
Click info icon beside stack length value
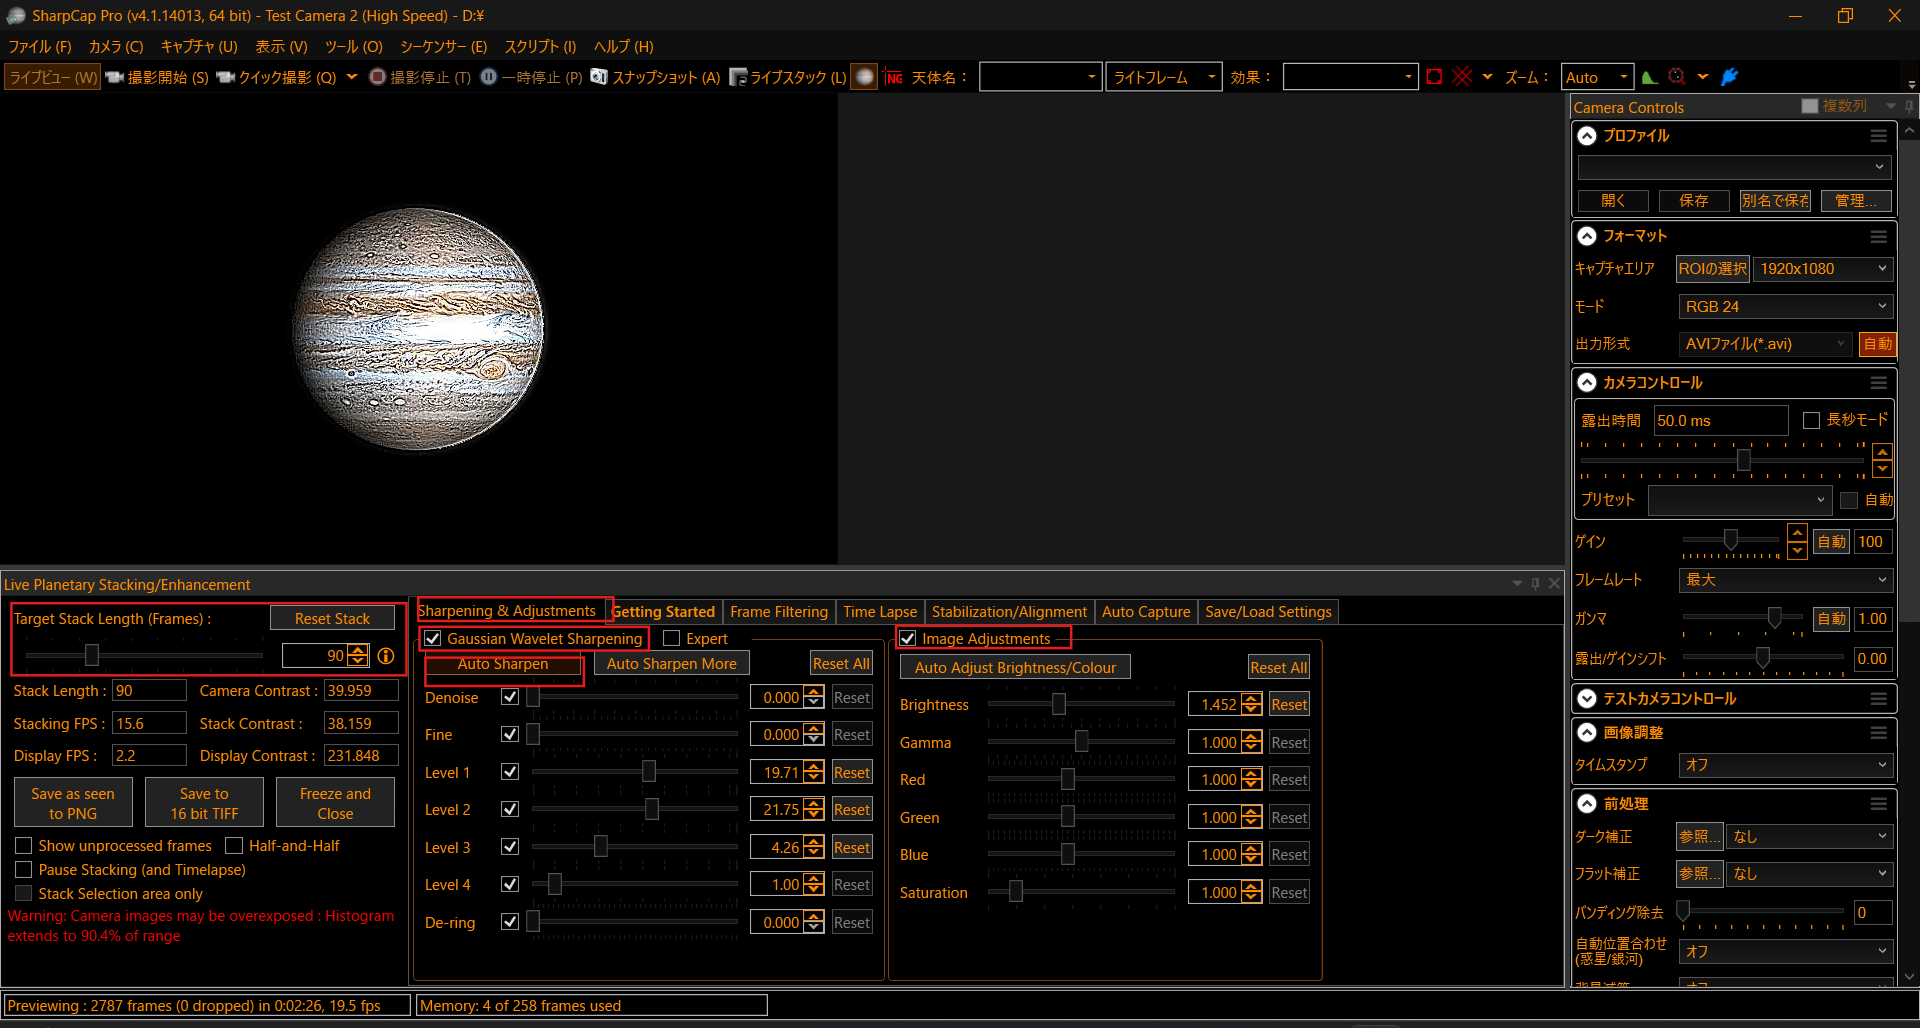pos(386,656)
